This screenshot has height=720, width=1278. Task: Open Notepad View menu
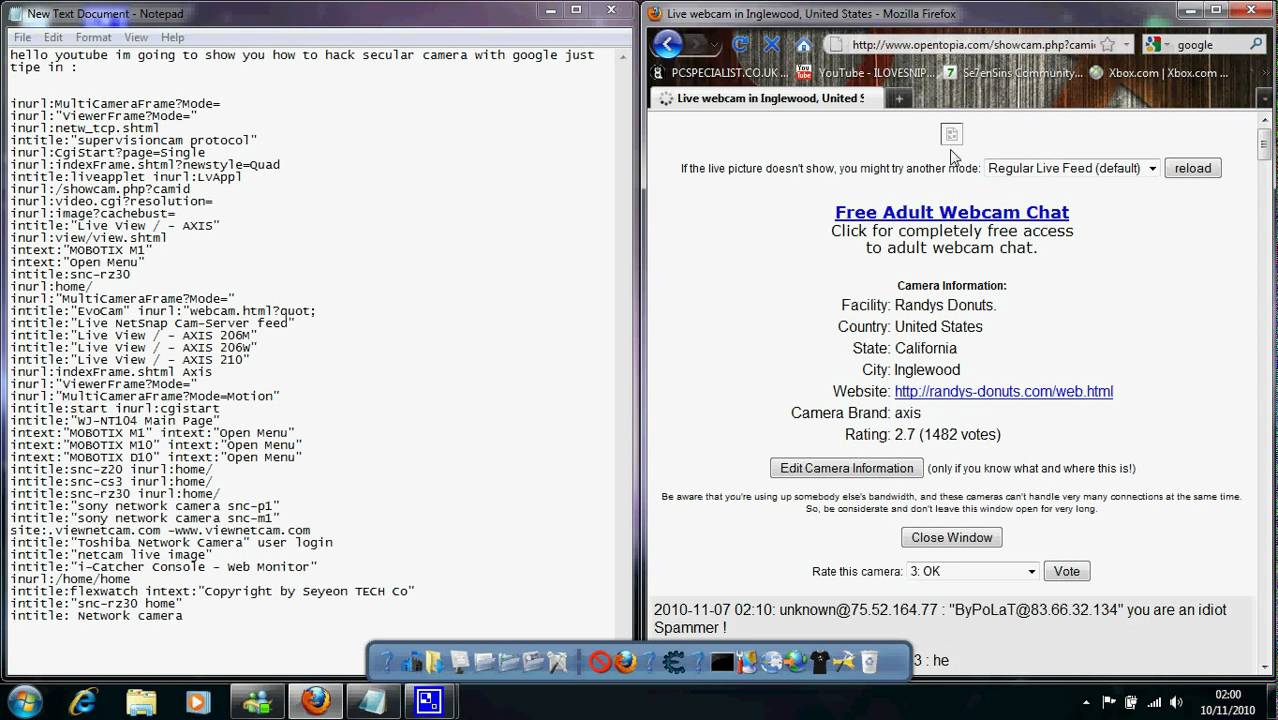(x=136, y=37)
